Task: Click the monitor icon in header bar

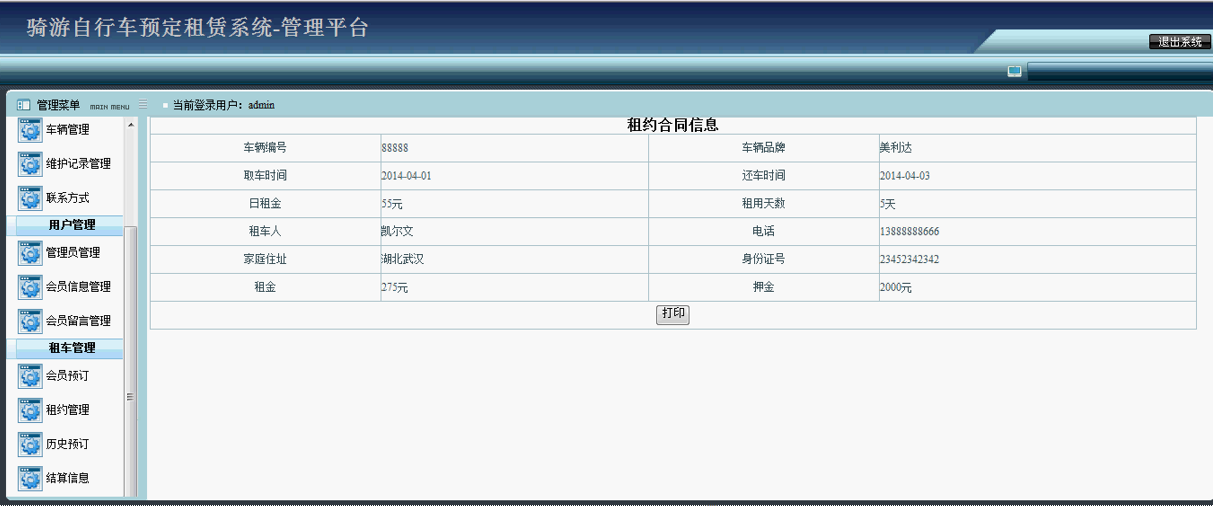Action: tap(1014, 72)
